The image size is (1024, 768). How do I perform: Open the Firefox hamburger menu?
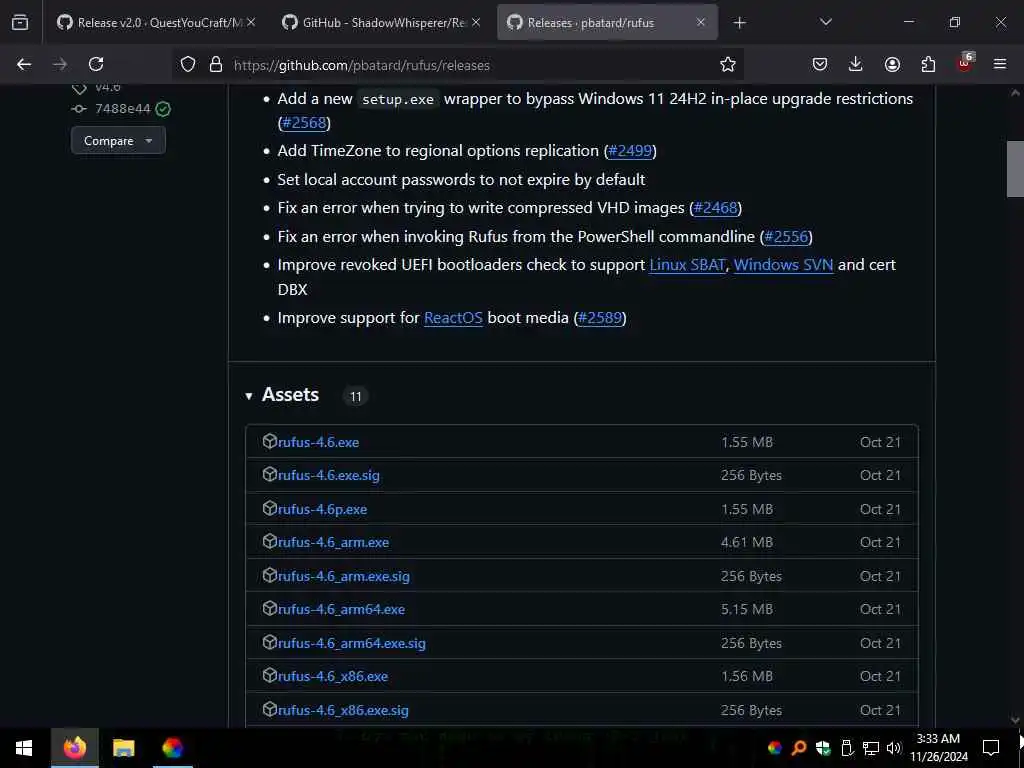[x=1000, y=64]
